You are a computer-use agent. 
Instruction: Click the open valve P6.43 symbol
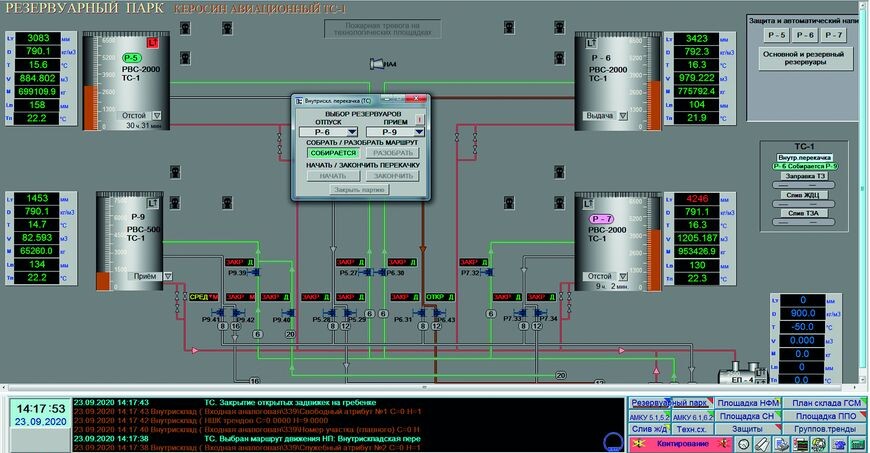(x=438, y=313)
